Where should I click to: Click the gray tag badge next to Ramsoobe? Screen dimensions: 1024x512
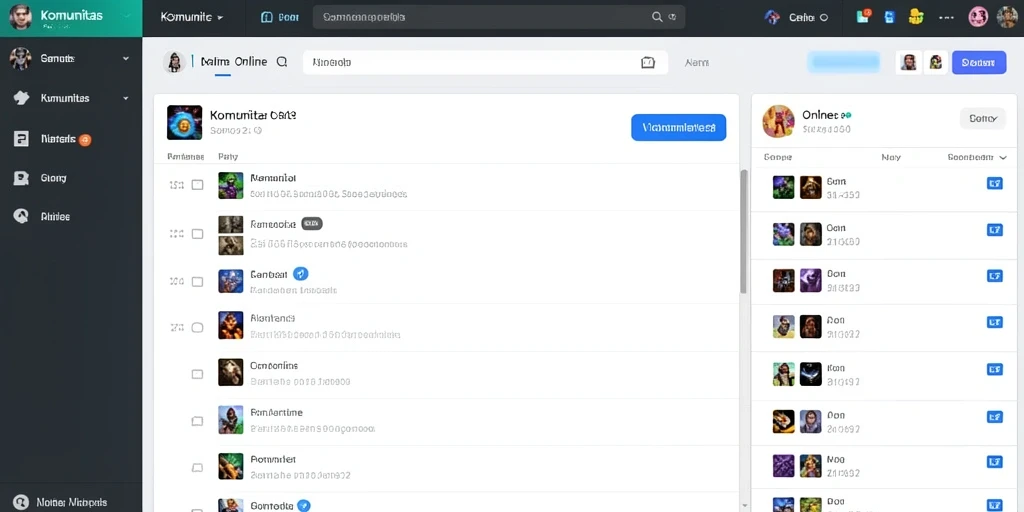[x=312, y=224]
